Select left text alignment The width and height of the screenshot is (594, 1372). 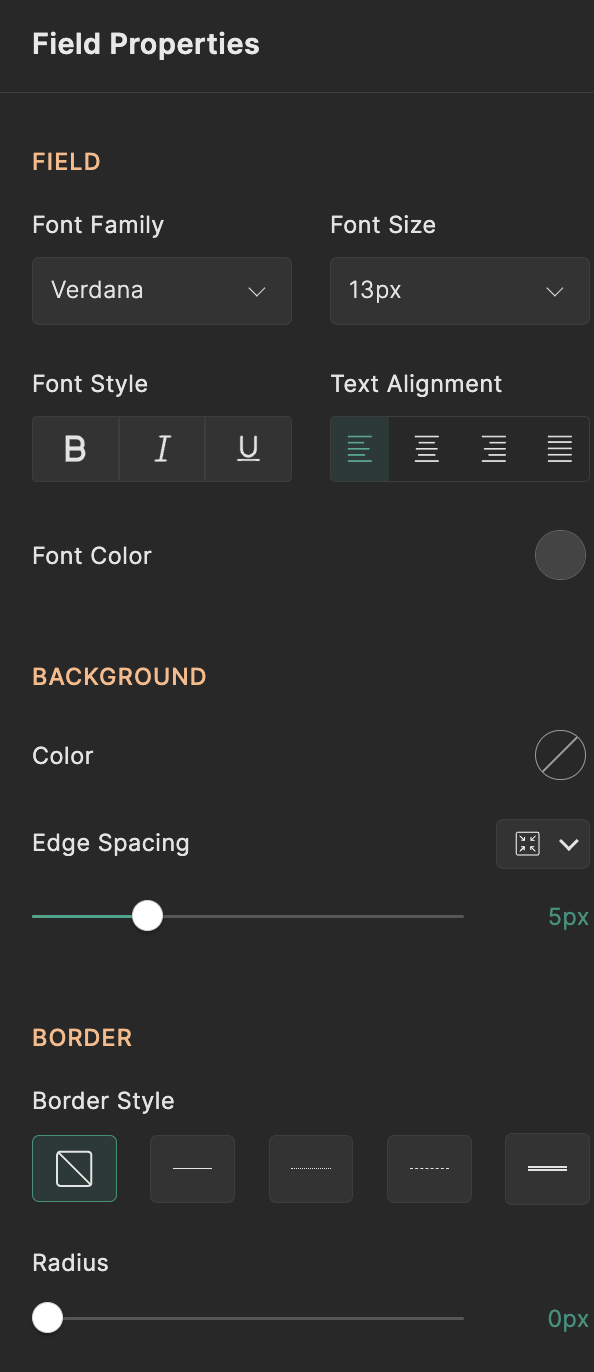[x=360, y=449]
